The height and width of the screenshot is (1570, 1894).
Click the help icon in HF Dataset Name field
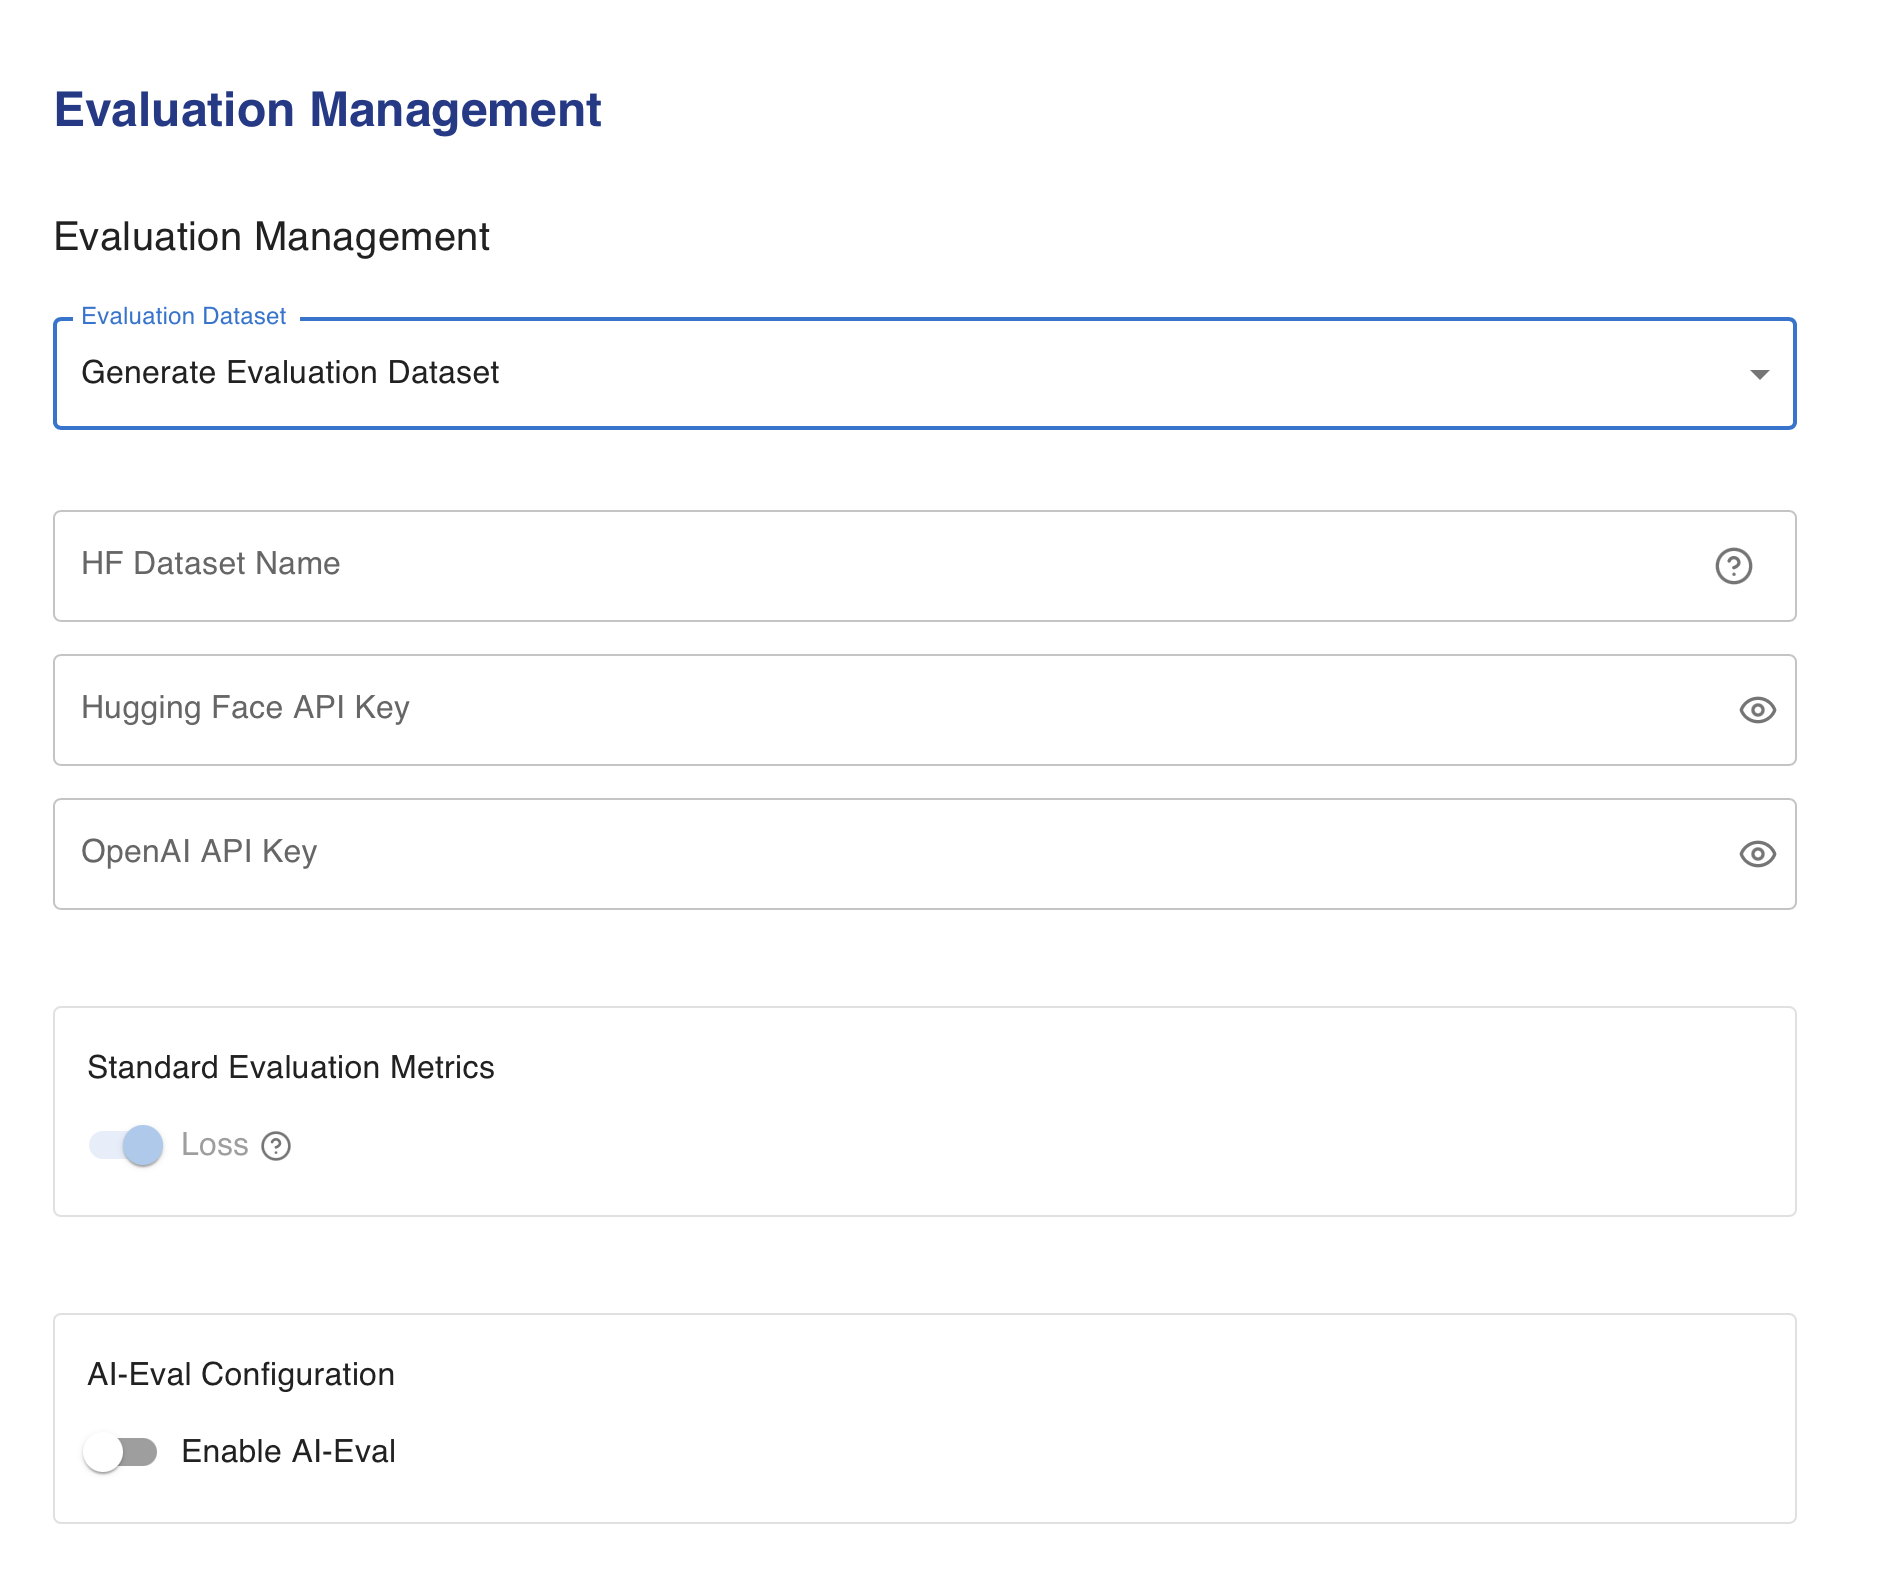(1733, 566)
